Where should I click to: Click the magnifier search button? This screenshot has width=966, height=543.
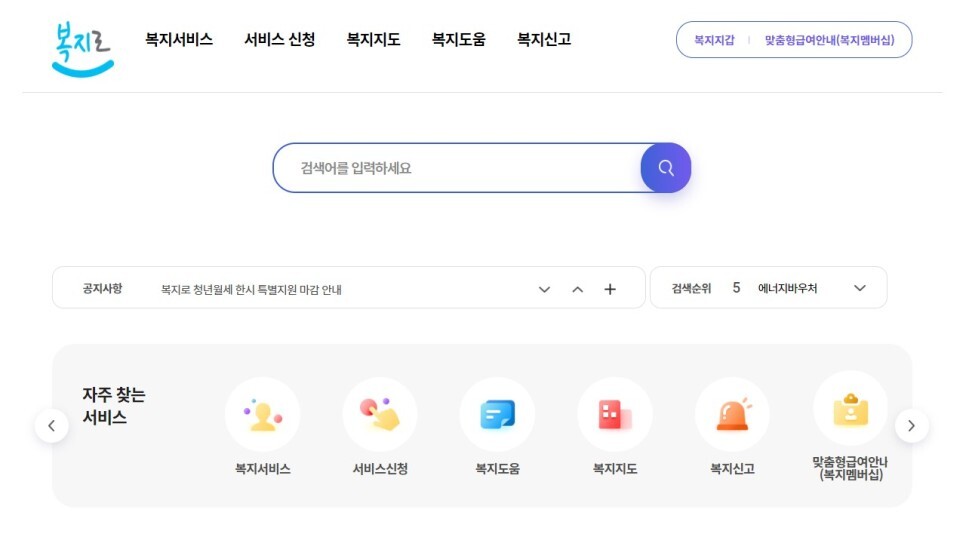[x=666, y=168]
